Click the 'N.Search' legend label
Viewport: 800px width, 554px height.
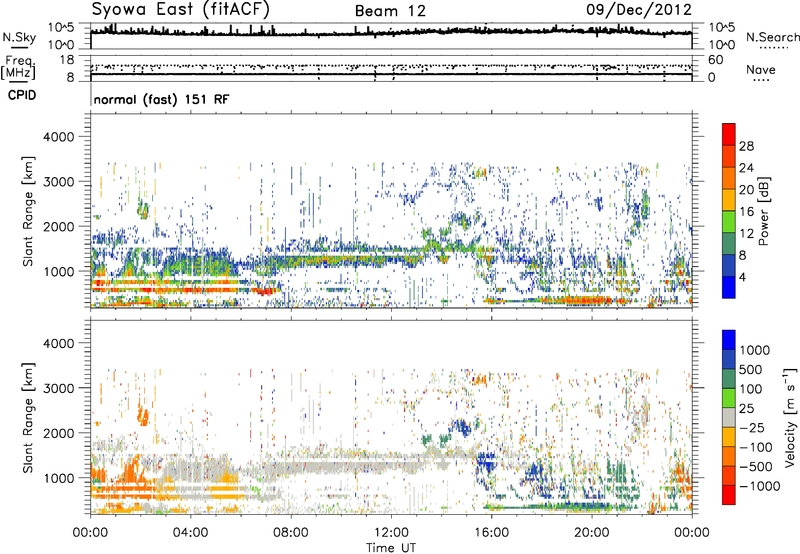coord(773,37)
